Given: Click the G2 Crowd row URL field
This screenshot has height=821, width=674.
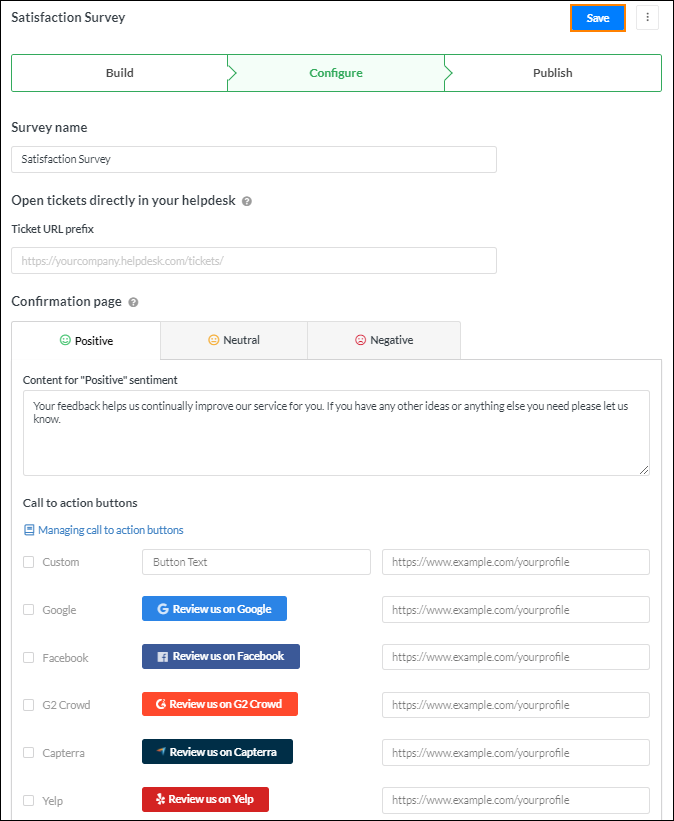Looking at the screenshot, I should coord(516,705).
